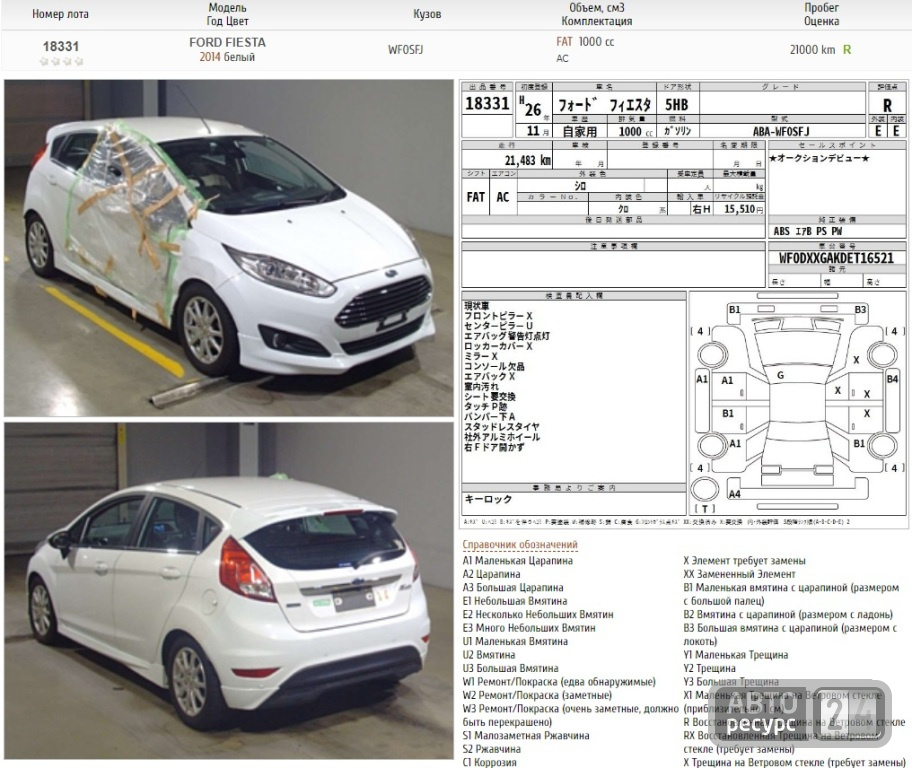
Task: Click legend entry E2 Несколько Небольших Вмятин
Action: 538,614
